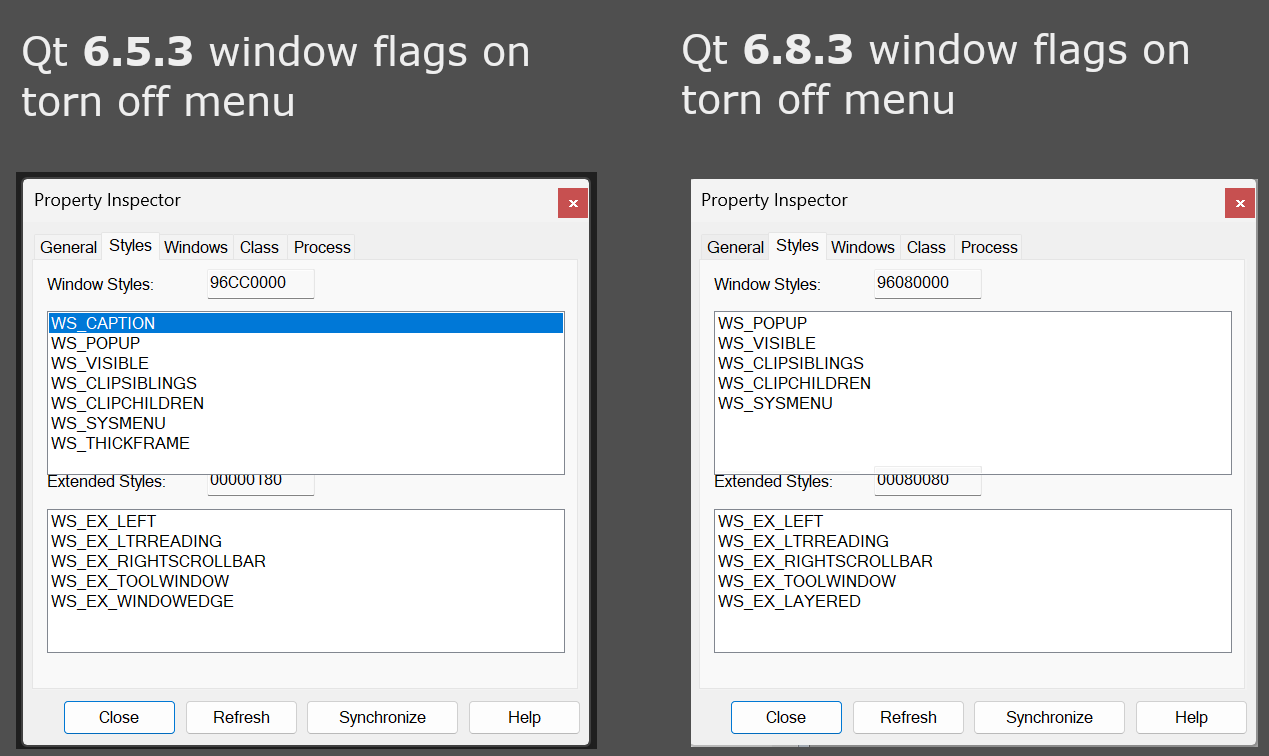Select WS_EX_LTRREADING in Qt 6.5.3 extended list

[306, 541]
